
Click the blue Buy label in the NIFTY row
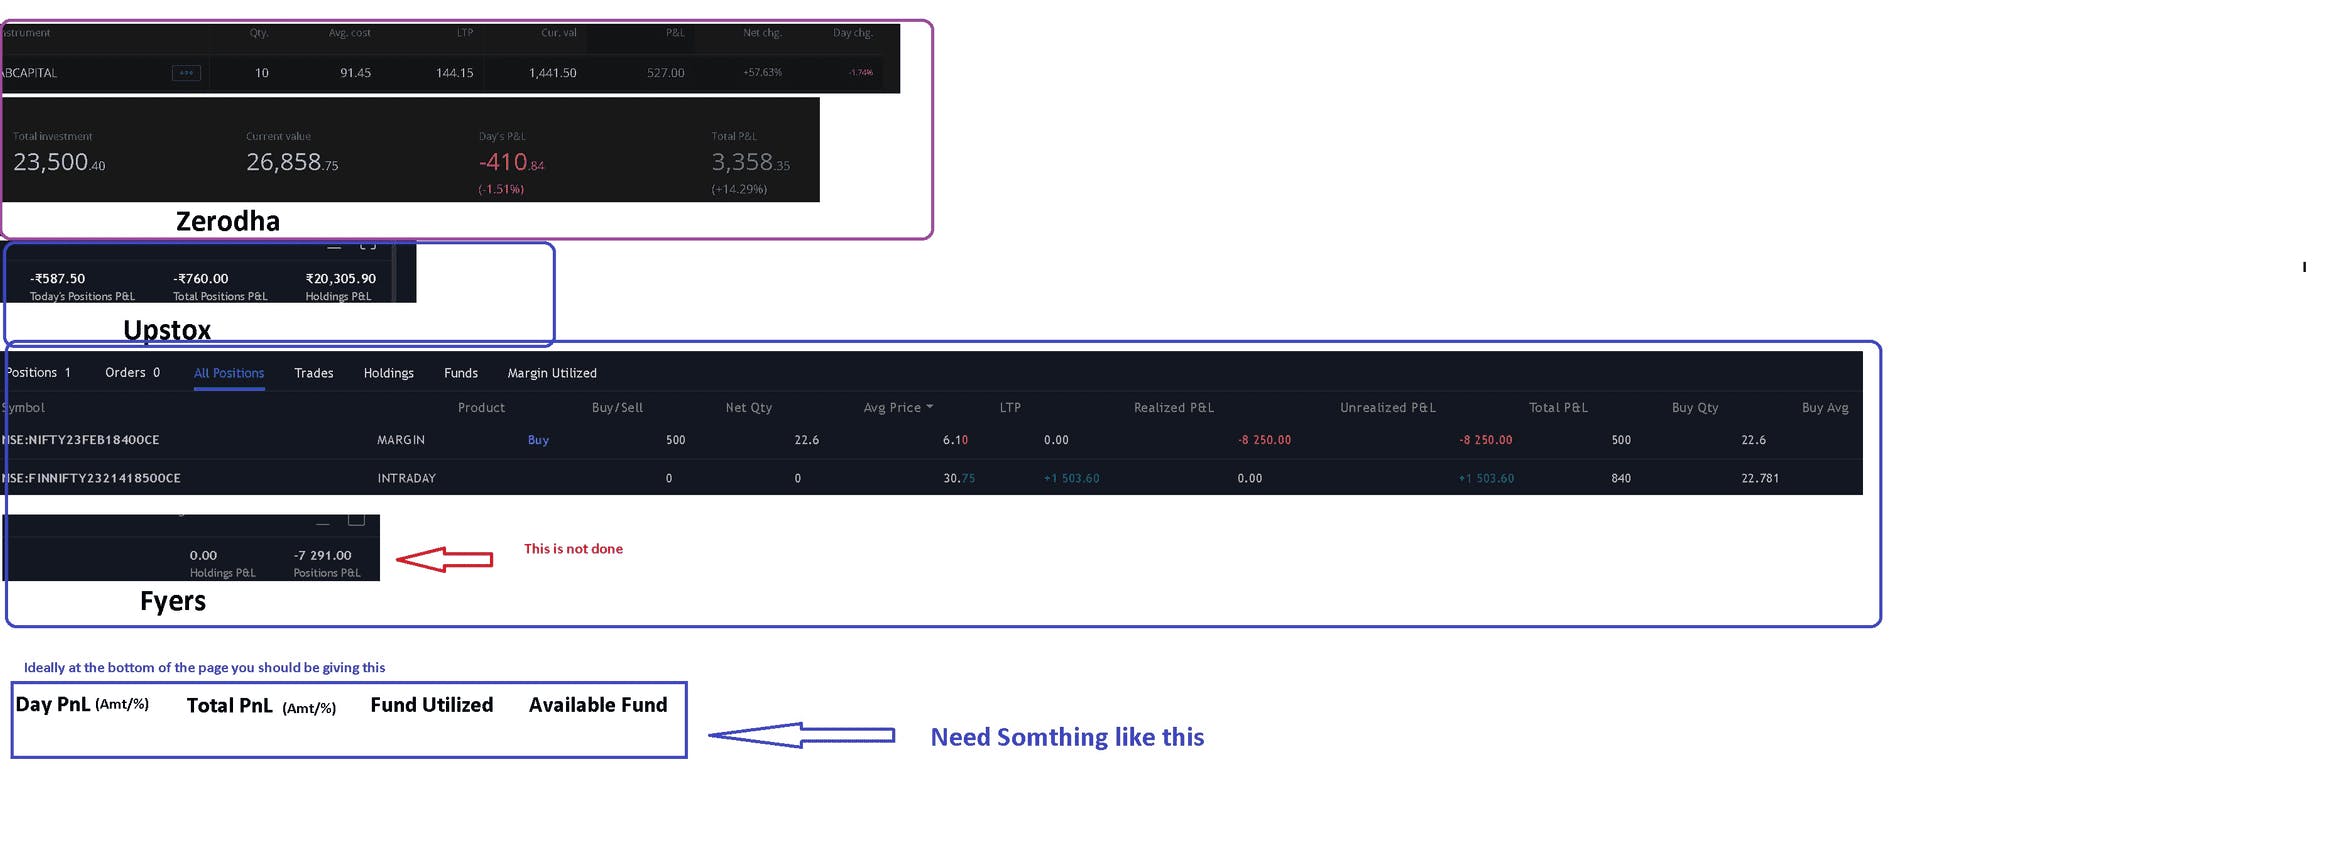tap(538, 440)
